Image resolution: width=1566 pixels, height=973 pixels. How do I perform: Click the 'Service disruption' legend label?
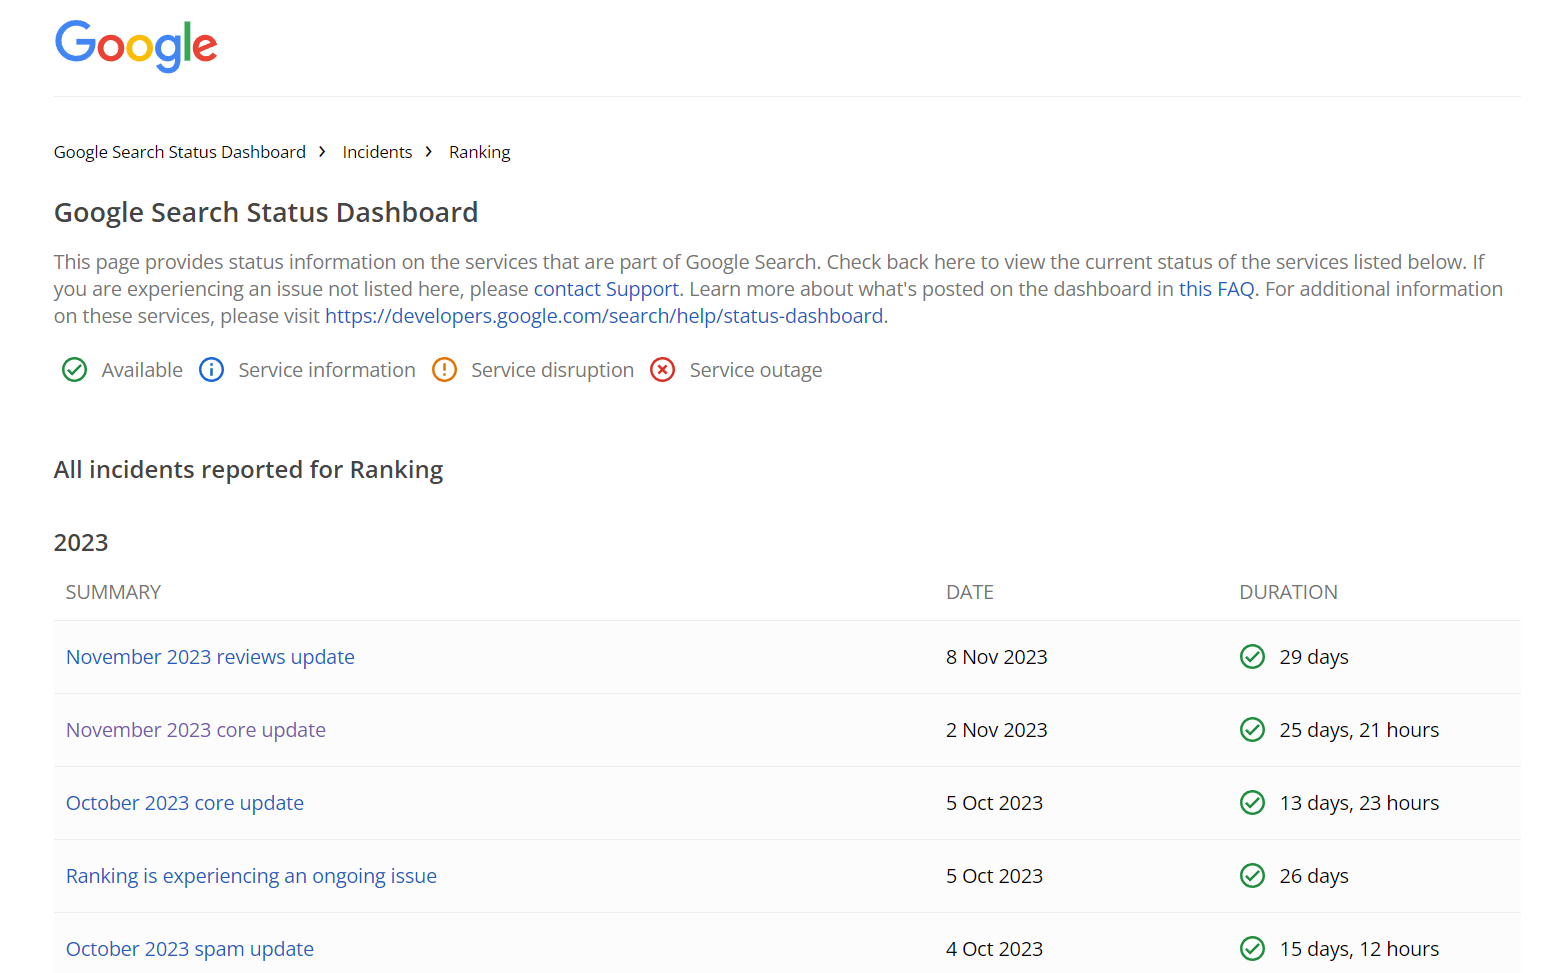click(x=552, y=370)
